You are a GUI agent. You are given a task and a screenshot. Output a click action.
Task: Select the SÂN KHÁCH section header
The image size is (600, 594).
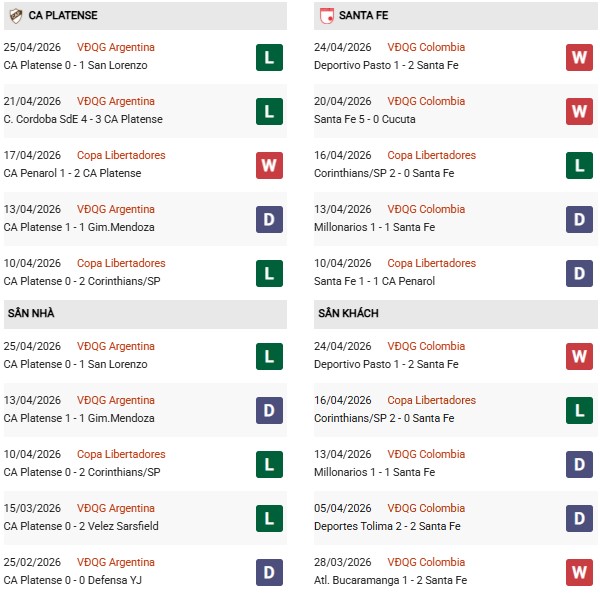point(349,314)
